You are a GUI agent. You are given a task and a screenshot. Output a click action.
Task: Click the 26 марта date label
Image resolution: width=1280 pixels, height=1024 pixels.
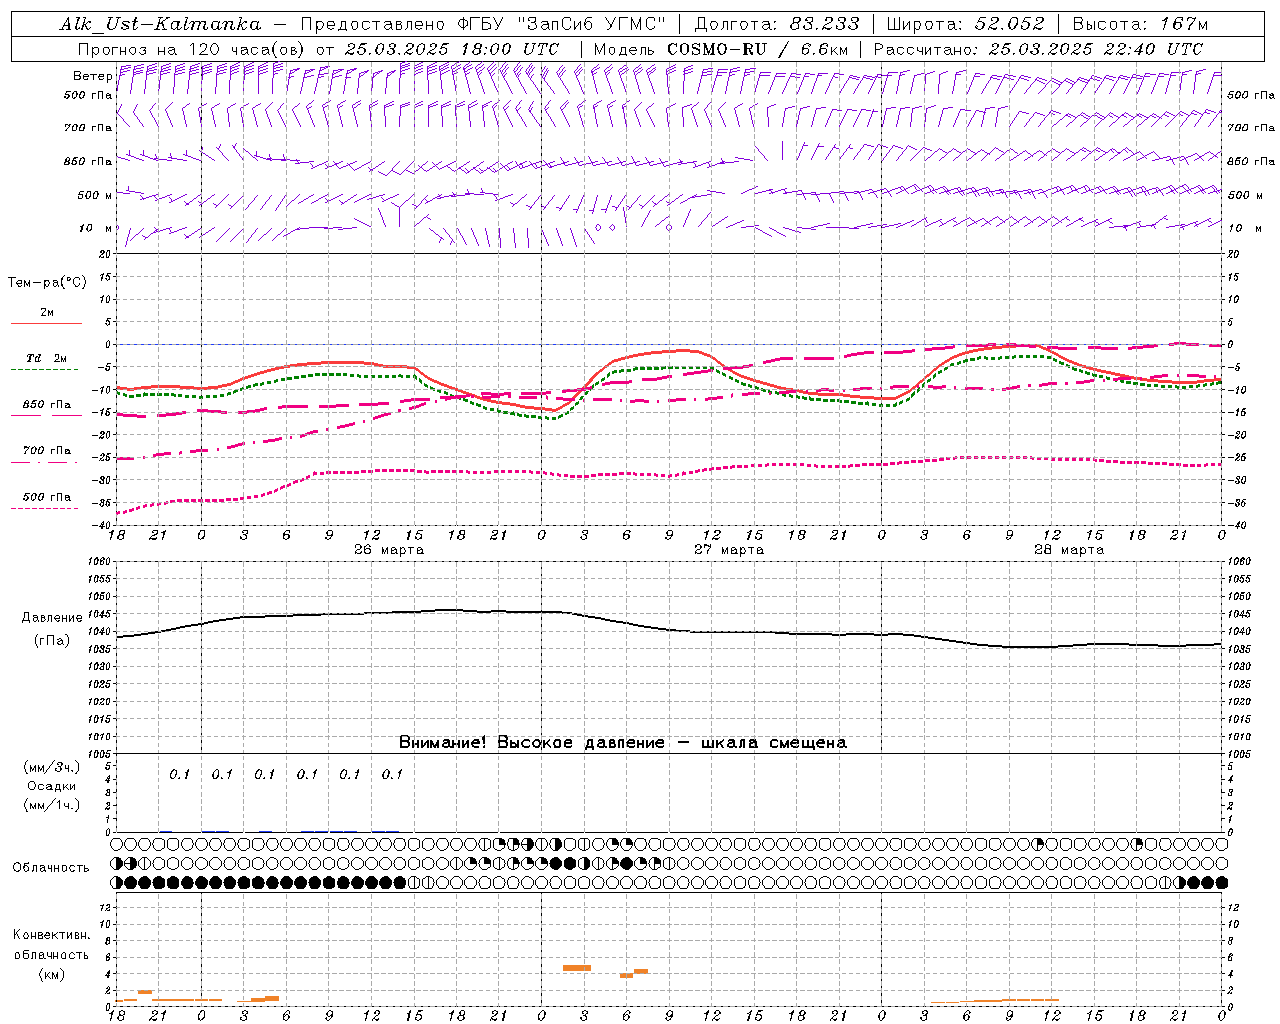click(389, 550)
